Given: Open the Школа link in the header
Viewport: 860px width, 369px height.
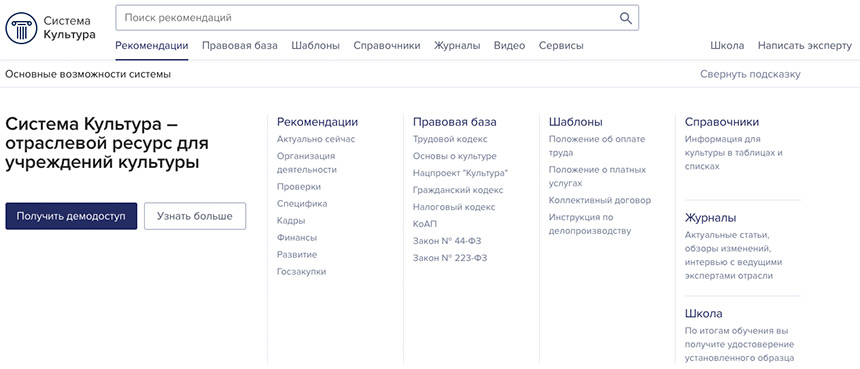Looking at the screenshot, I should pyautogui.click(x=727, y=46).
